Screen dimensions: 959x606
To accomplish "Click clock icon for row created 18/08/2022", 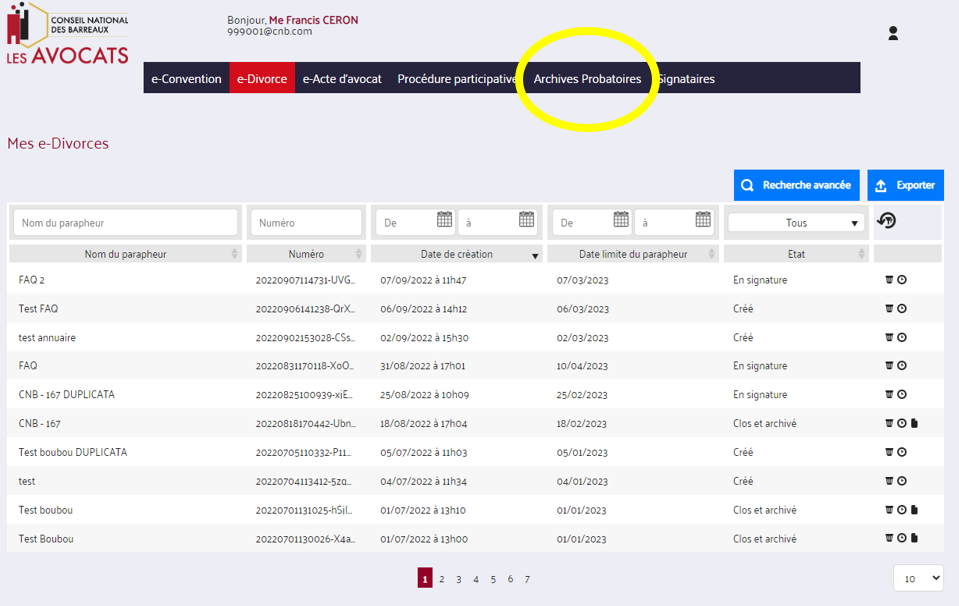I will click(902, 423).
